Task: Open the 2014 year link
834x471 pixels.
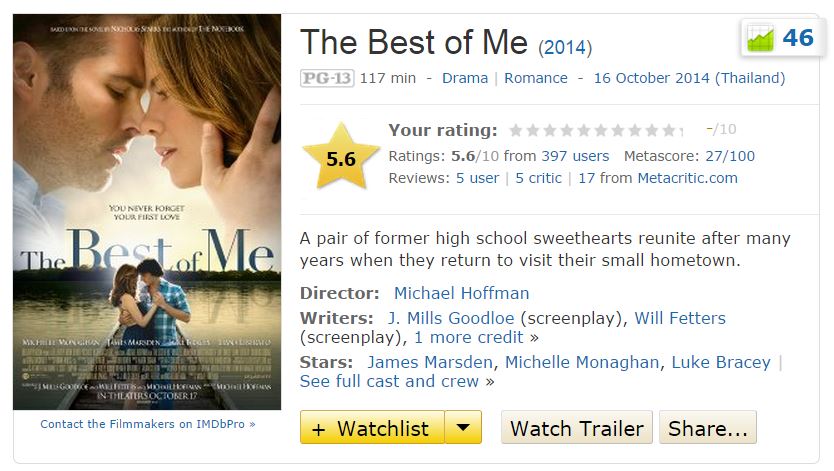Action: (x=565, y=47)
